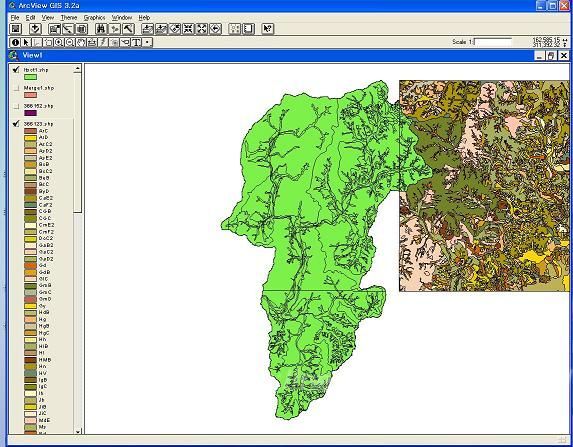Select the Label tag tool
The width and height of the screenshot is (573, 447).
125,42
